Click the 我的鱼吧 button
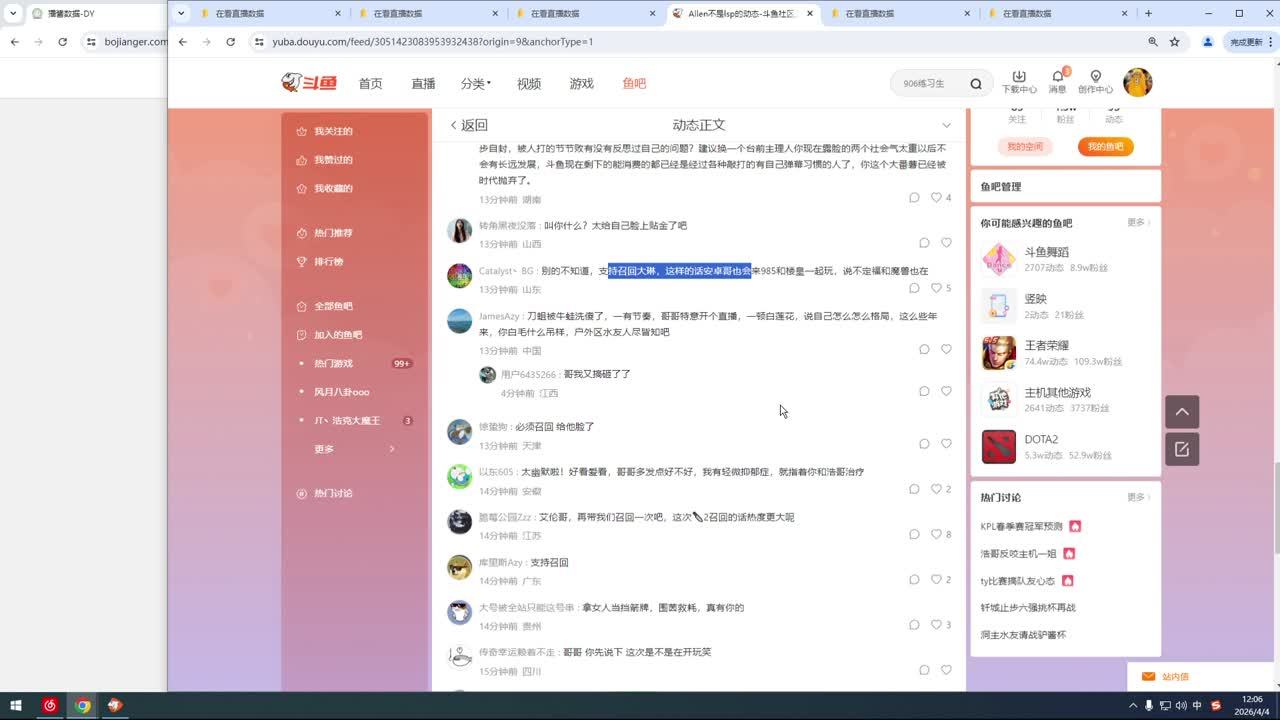The height and width of the screenshot is (720, 1280). pyautogui.click(x=1105, y=146)
